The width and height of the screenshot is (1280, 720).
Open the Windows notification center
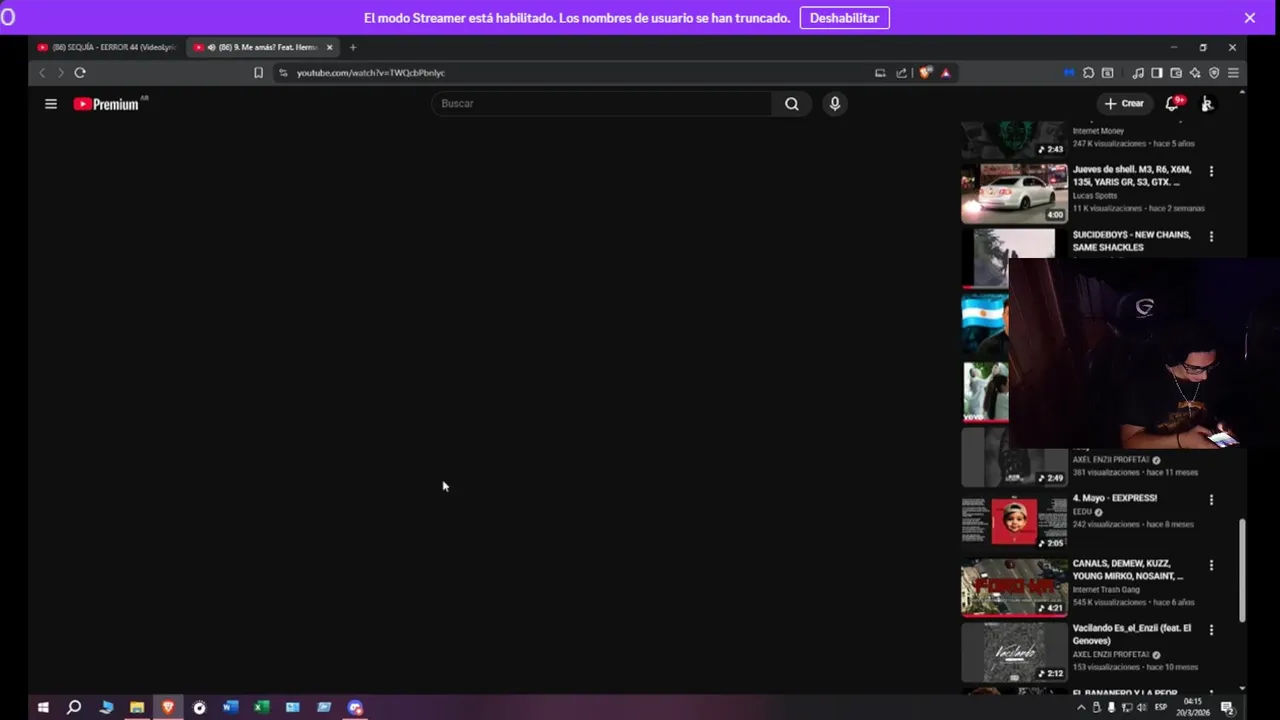click(x=1227, y=708)
